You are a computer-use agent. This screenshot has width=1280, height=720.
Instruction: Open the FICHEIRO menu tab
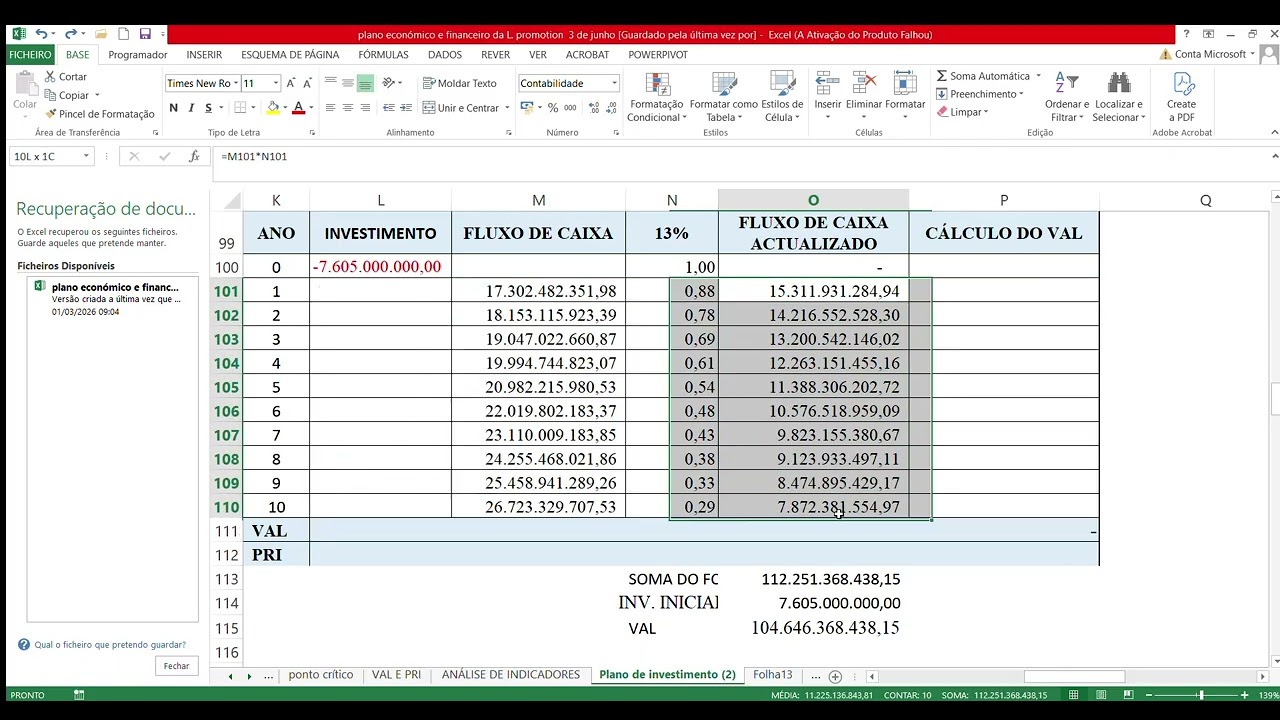[x=30, y=55]
